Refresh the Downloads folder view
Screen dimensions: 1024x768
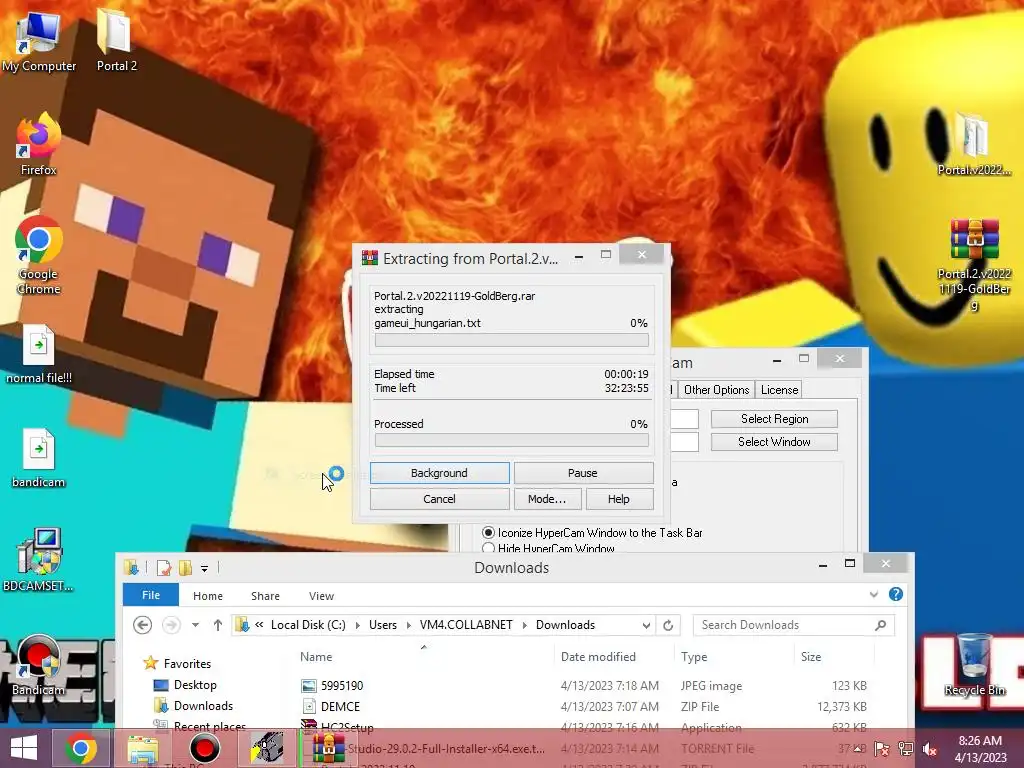(x=667, y=625)
